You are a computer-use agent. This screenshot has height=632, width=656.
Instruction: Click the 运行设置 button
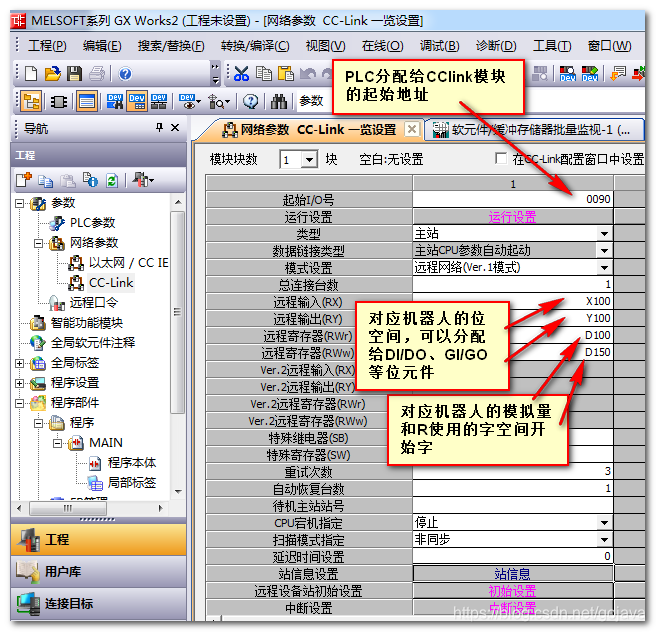coord(512,217)
